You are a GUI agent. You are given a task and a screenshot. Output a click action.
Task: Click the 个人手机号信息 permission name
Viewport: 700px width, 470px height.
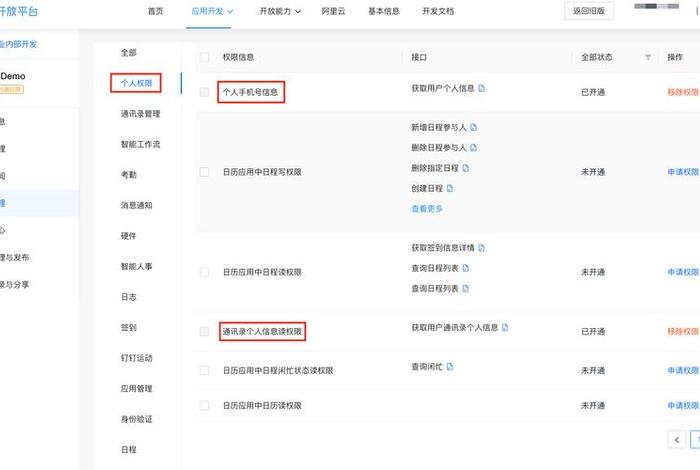(250, 92)
